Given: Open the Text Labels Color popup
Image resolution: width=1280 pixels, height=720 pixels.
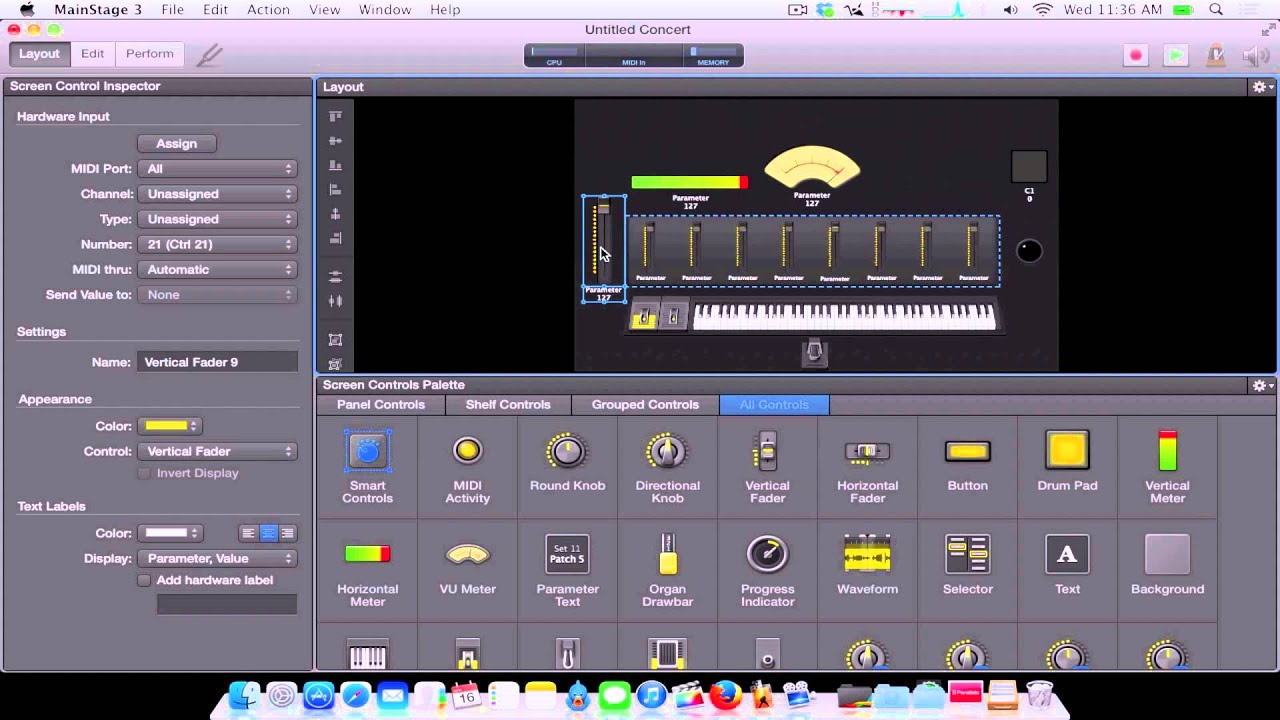Looking at the screenshot, I should pyautogui.click(x=170, y=533).
